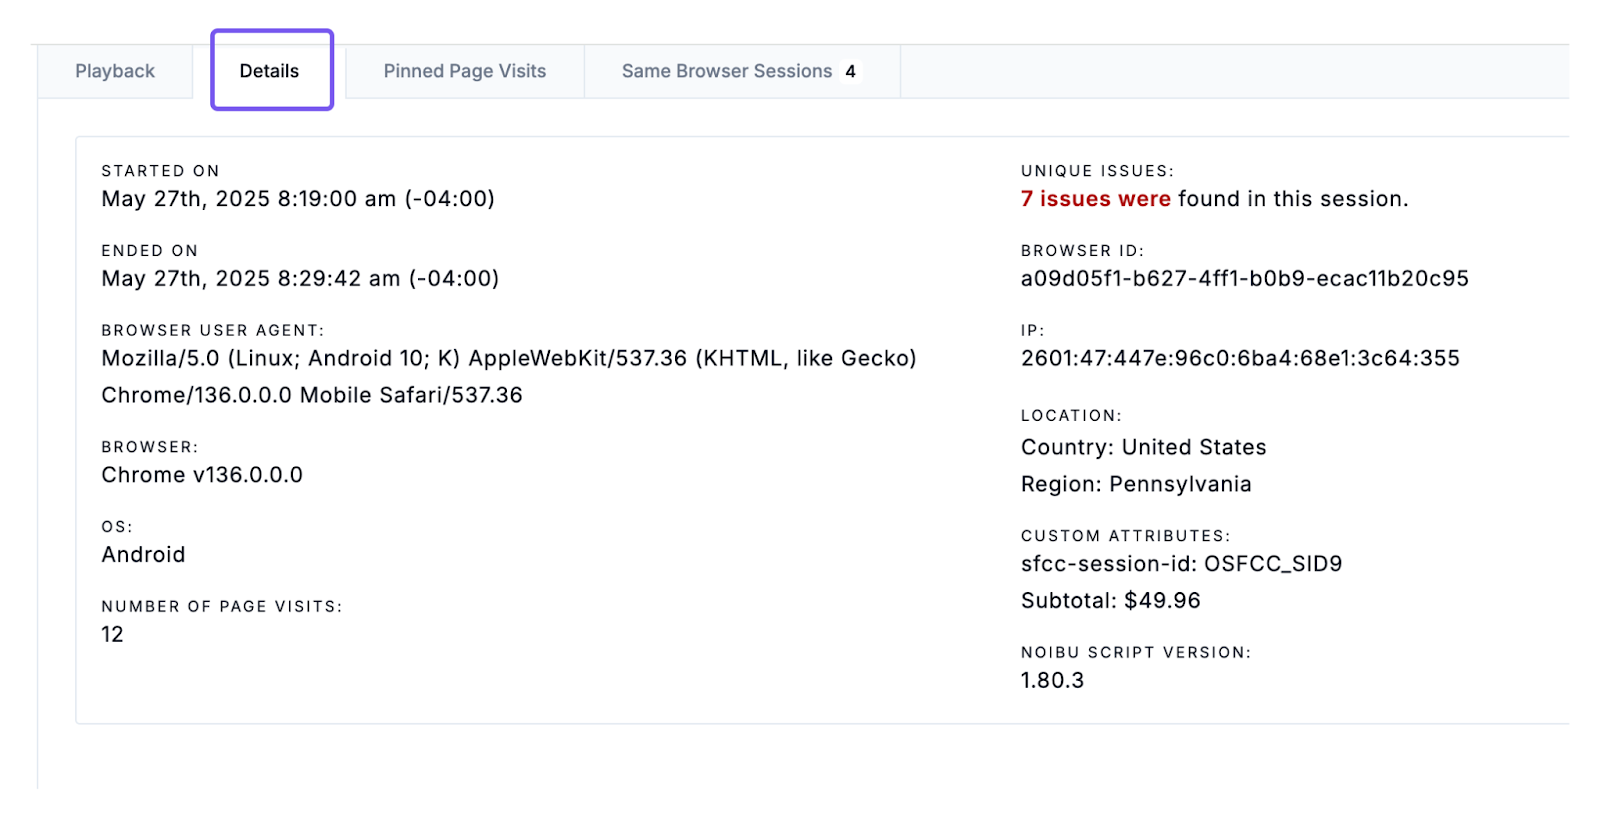This screenshot has height=820, width=1600.
Task: Click the Browser ID value
Action: (1244, 279)
